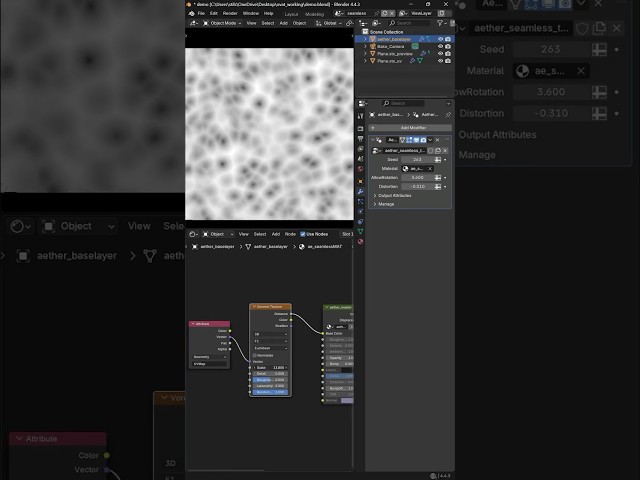Open the Scene properties tab
The image size is (640, 480).
click(360, 159)
